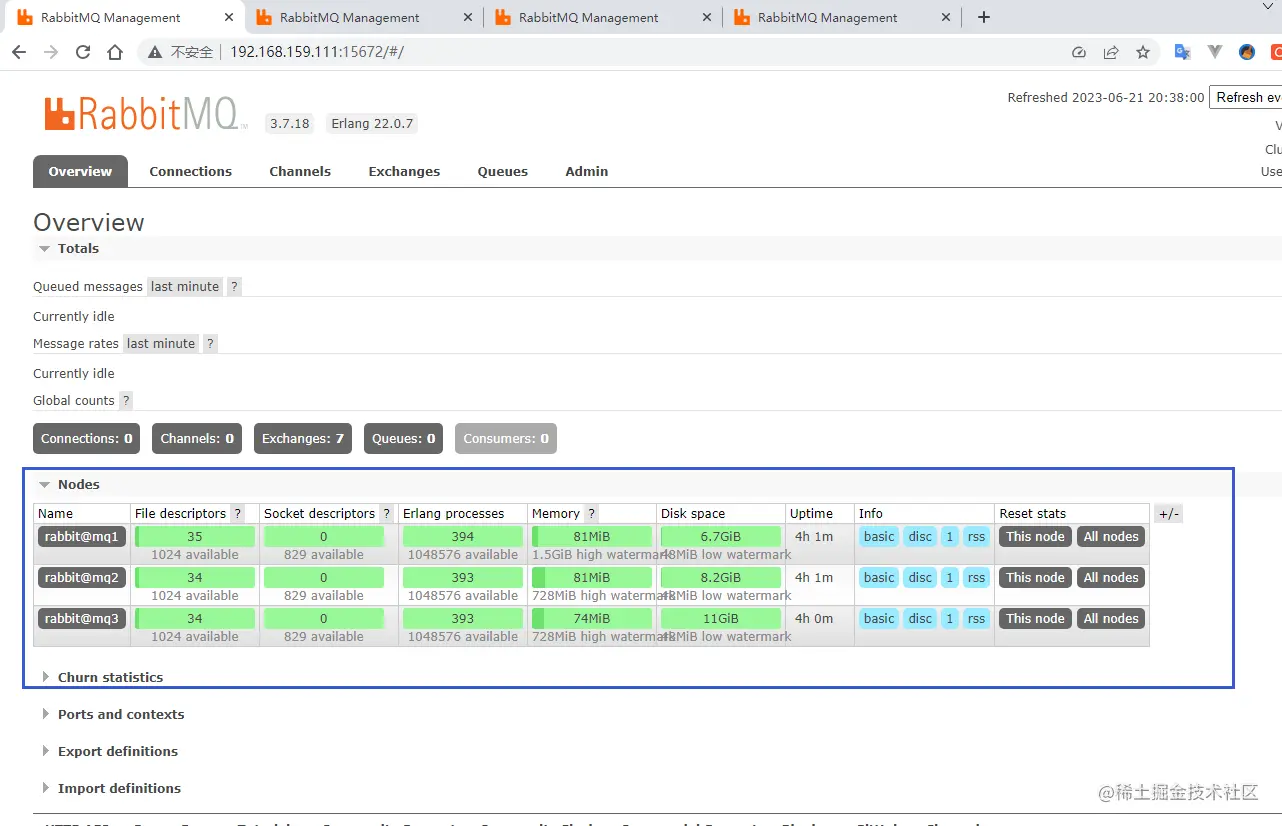Image resolution: width=1282 pixels, height=826 pixels.
Task: Switch to Queues tab
Action: pos(503,172)
